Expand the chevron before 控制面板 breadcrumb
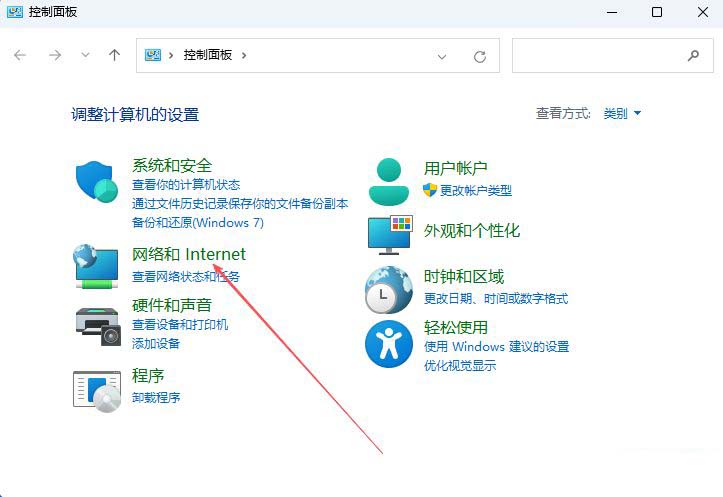Image resolution: width=723 pixels, height=497 pixels. (x=171, y=55)
